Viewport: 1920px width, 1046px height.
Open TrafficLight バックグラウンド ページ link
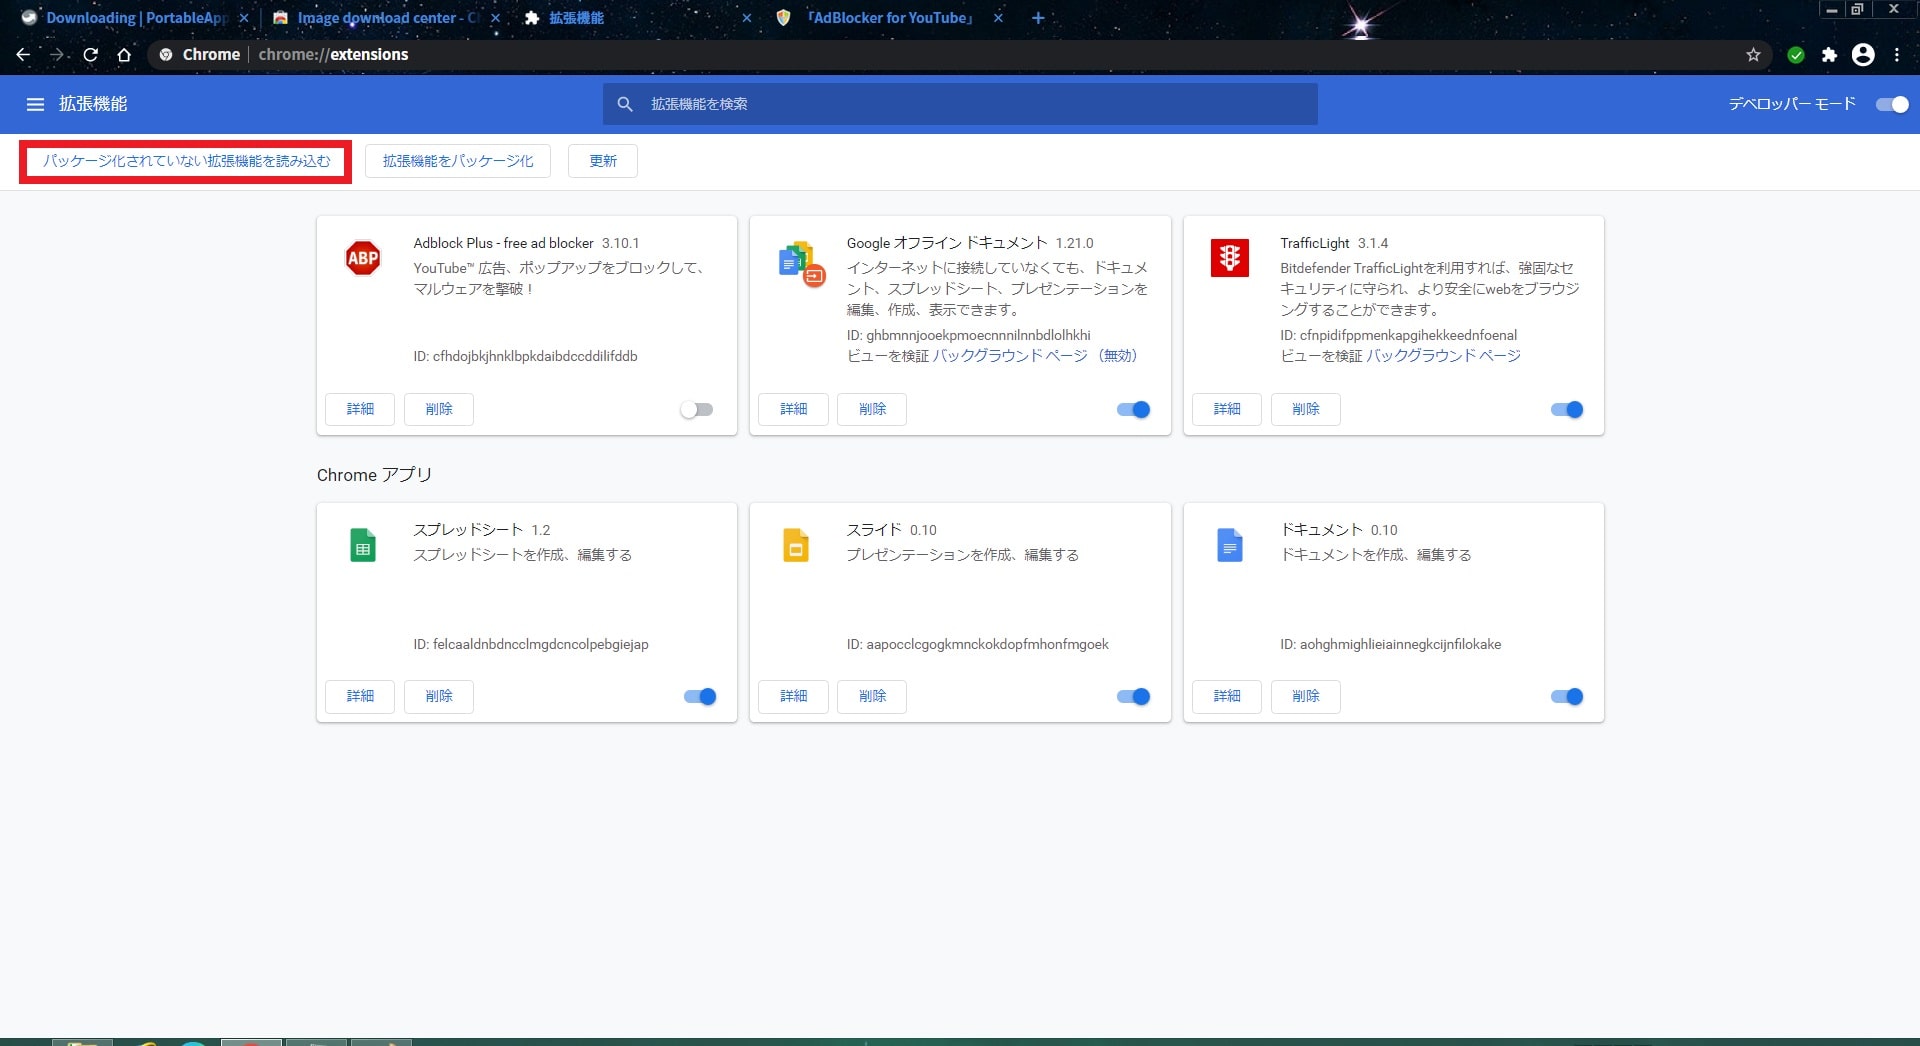(1443, 356)
